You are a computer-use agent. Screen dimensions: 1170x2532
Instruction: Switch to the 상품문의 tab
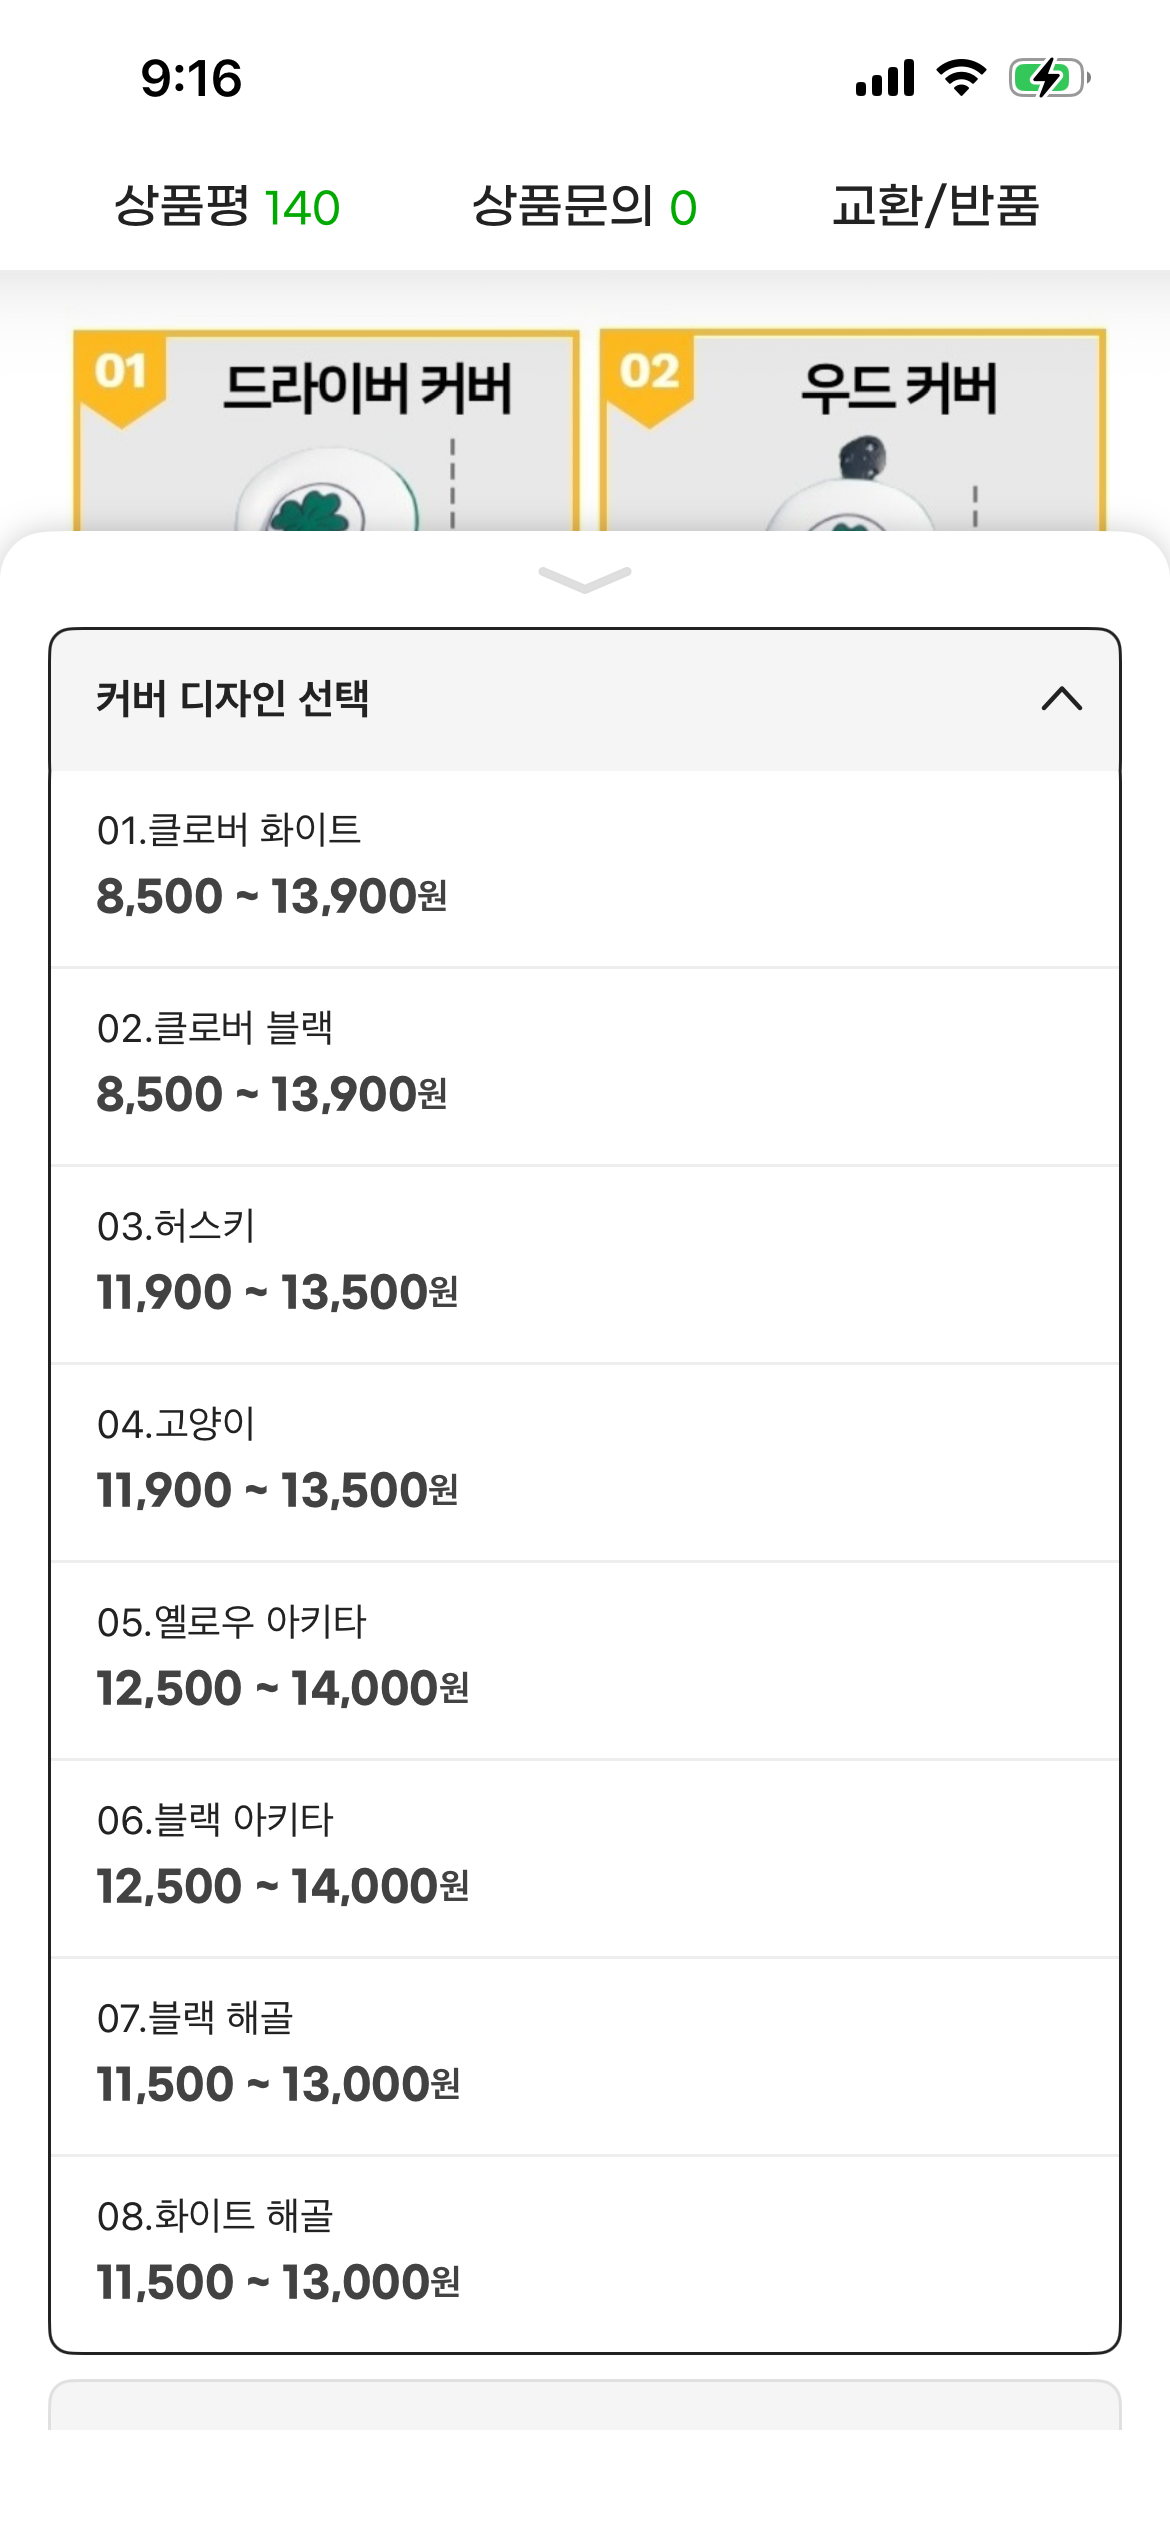584,207
